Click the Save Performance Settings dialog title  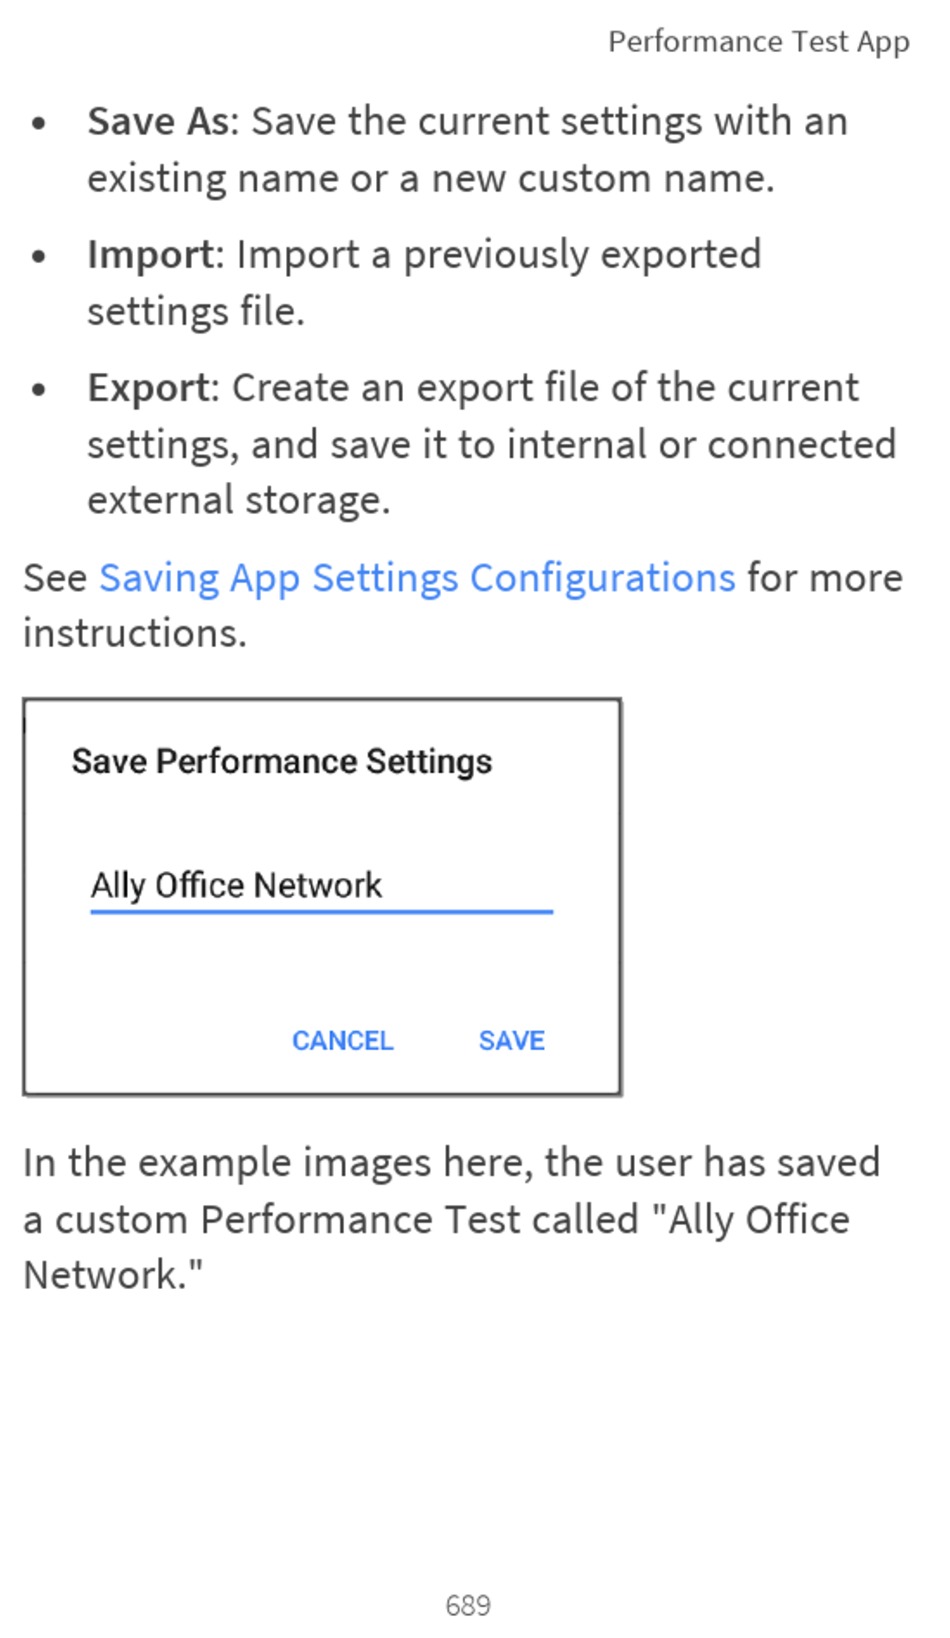pos(282,762)
